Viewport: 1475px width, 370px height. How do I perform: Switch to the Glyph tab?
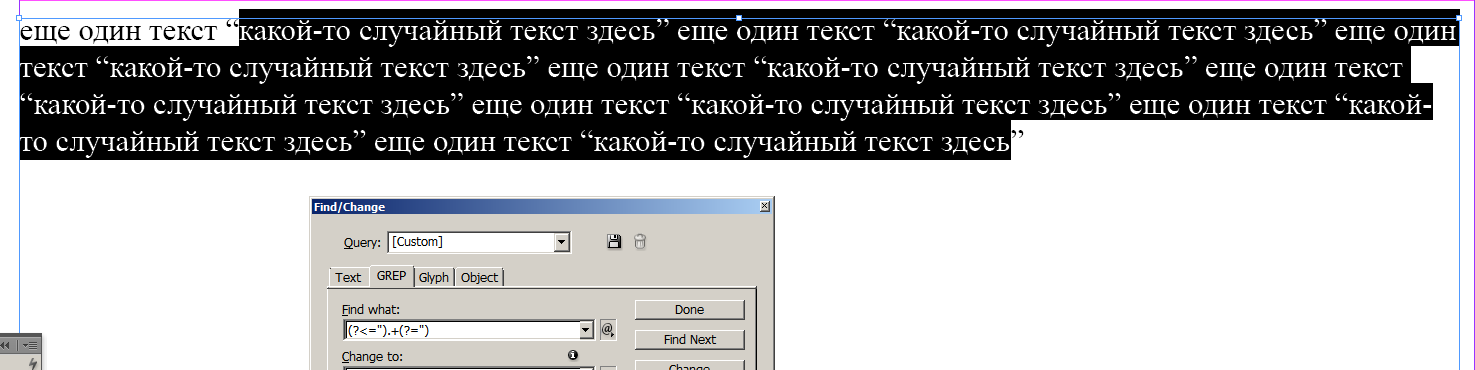[434, 277]
